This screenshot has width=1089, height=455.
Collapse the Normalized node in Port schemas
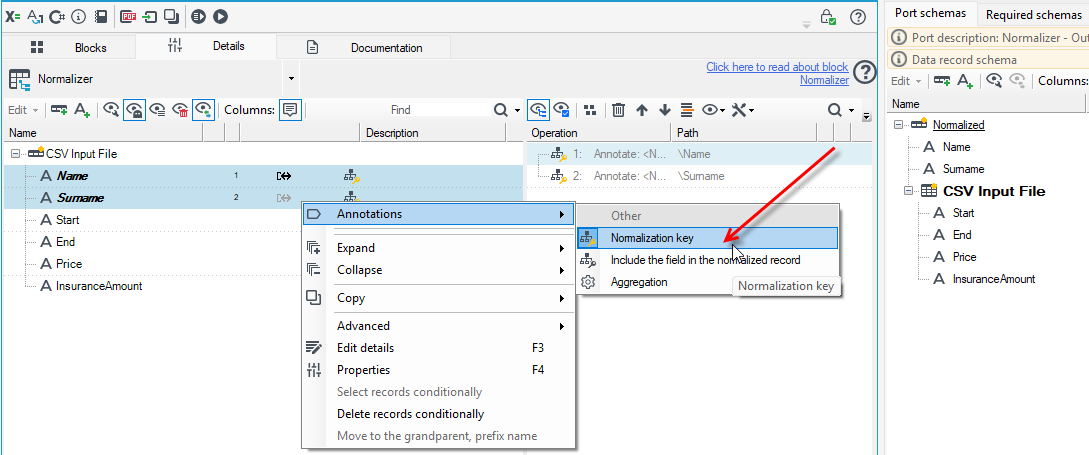(900, 125)
